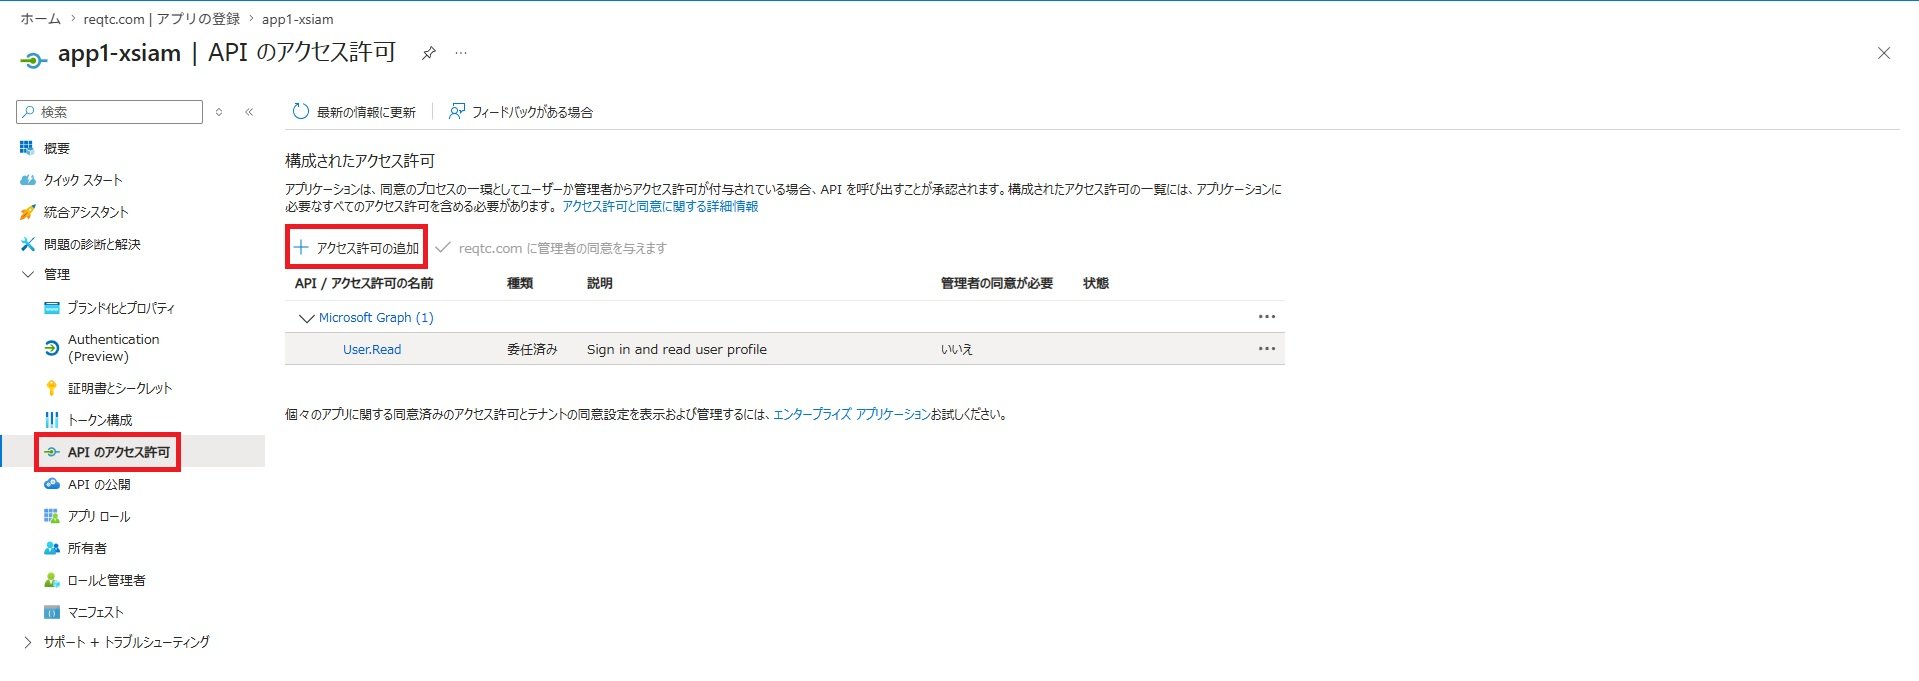Go to reqtc.com | アプリの登録 breadcrumb
The image size is (1919, 681).
pyautogui.click(x=161, y=19)
